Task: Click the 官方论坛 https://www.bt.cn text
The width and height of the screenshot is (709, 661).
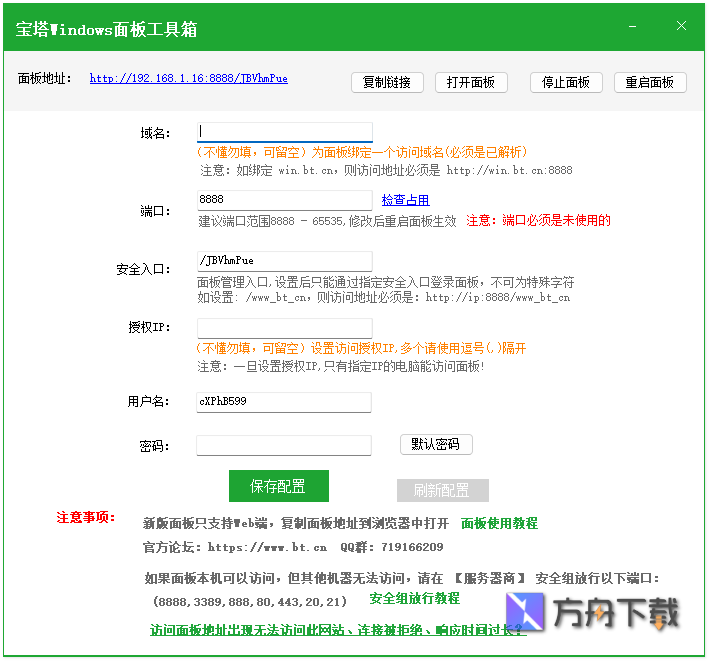Action: tap(235, 547)
